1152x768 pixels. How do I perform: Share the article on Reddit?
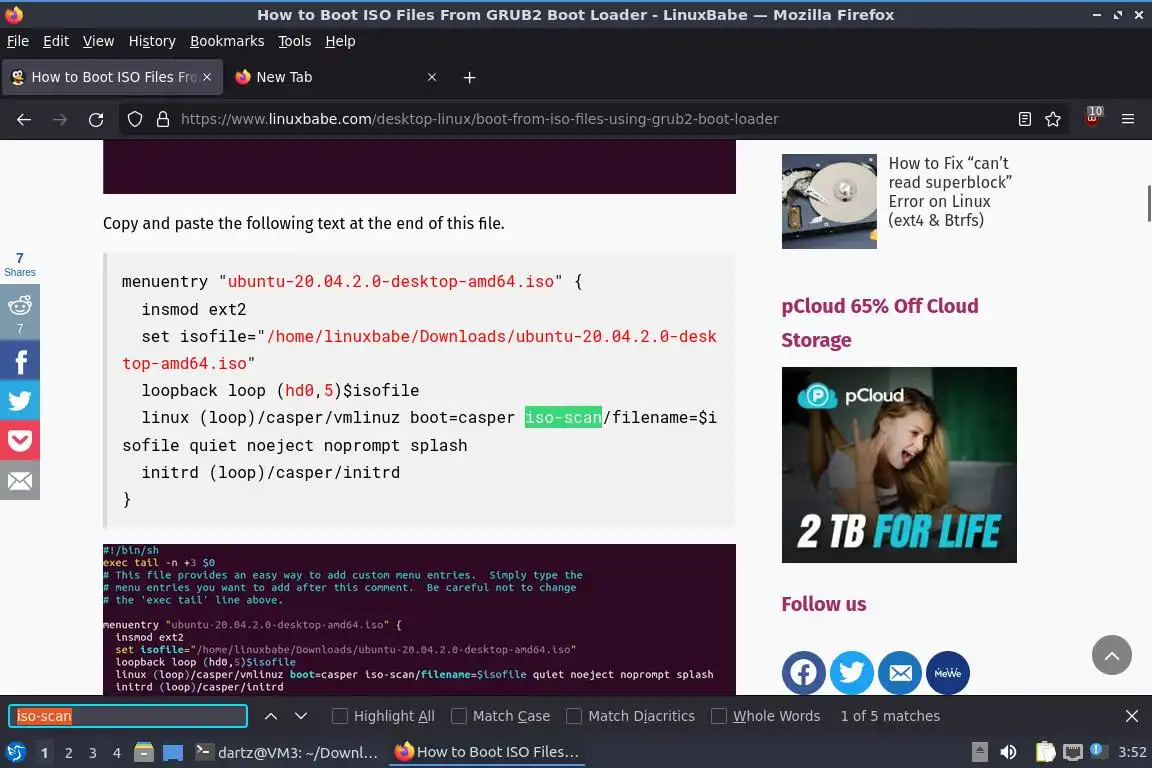[x=20, y=313]
